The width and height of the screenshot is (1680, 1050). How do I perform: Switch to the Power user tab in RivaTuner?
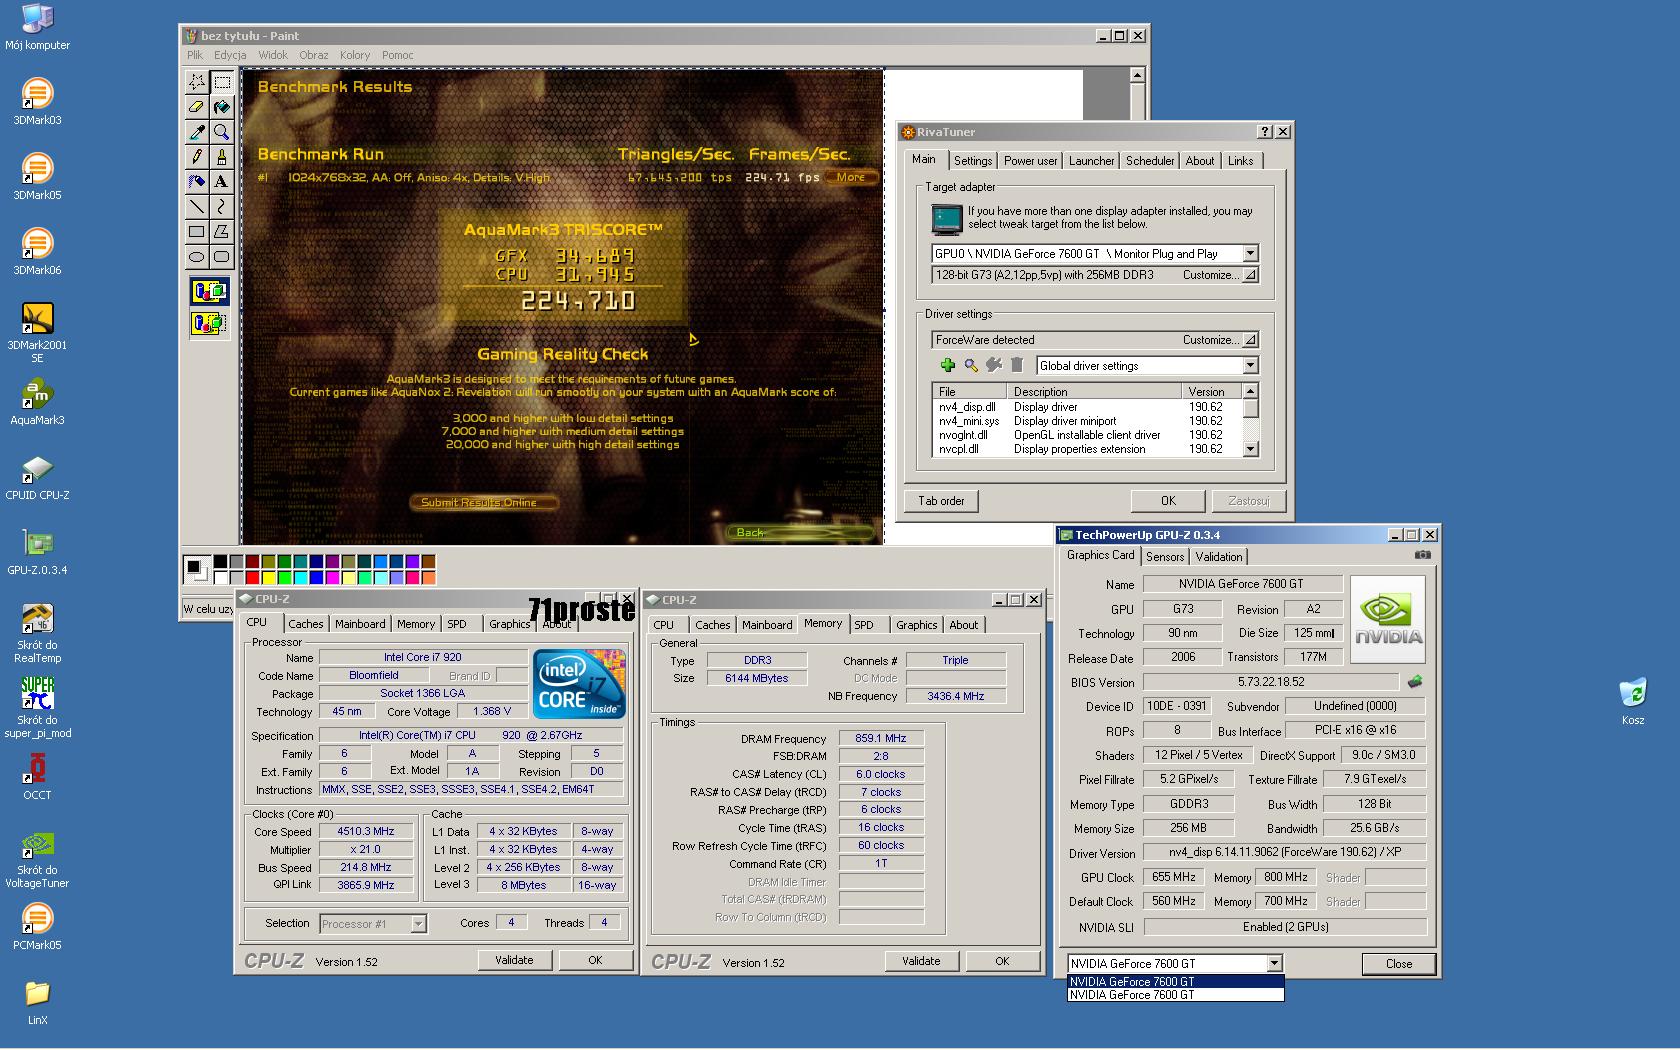(x=1030, y=161)
